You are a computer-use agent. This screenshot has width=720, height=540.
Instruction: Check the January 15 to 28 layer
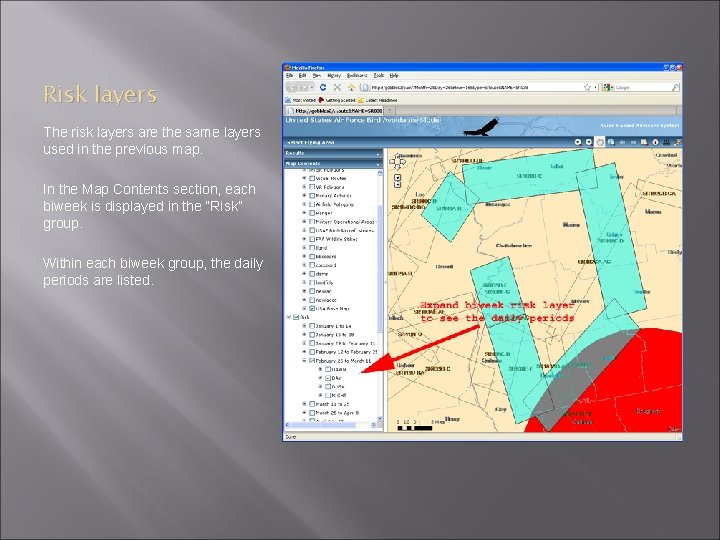[x=312, y=335]
